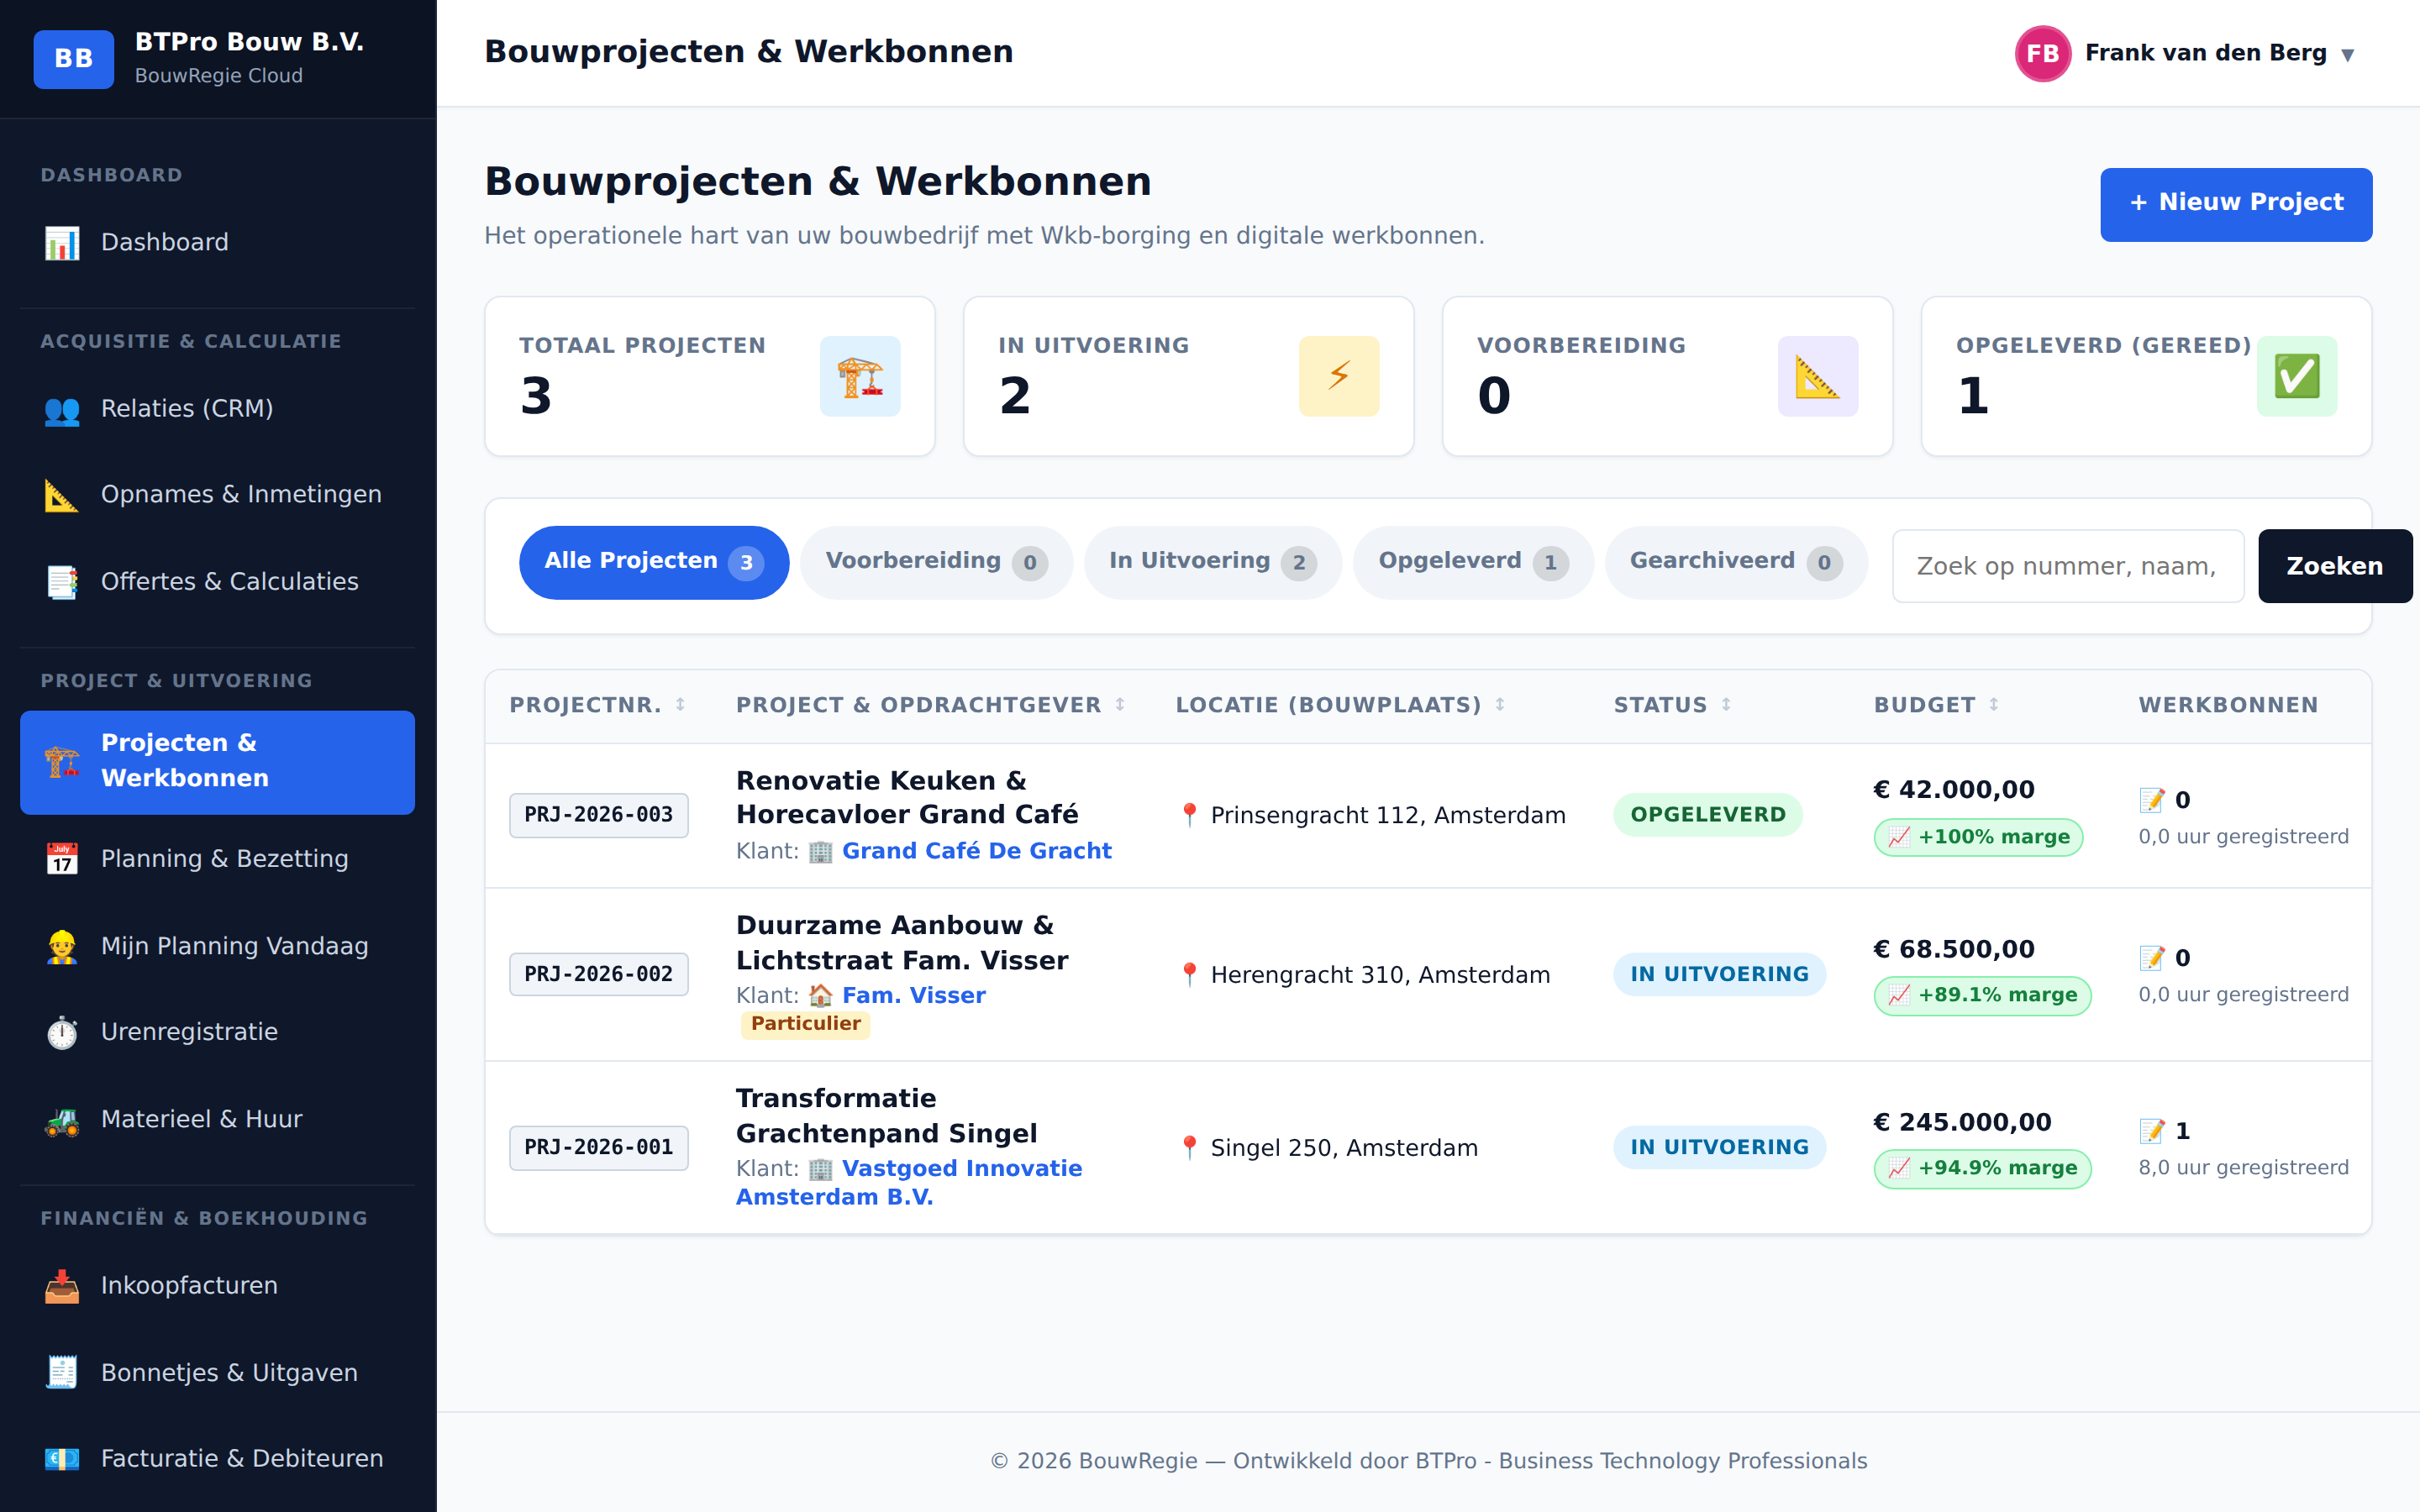The height and width of the screenshot is (1512, 2420).
Task: Click the ruler icon in Voorbereiding card
Action: coord(1818,376)
